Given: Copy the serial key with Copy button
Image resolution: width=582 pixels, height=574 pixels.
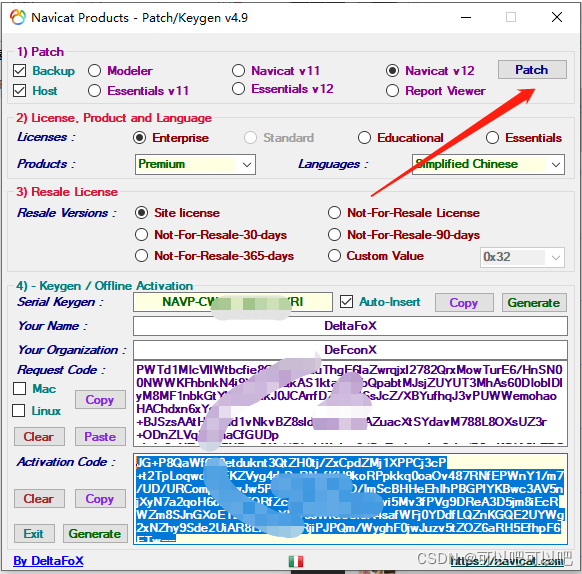Looking at the screenshot, I should click(x=464, y=303).
